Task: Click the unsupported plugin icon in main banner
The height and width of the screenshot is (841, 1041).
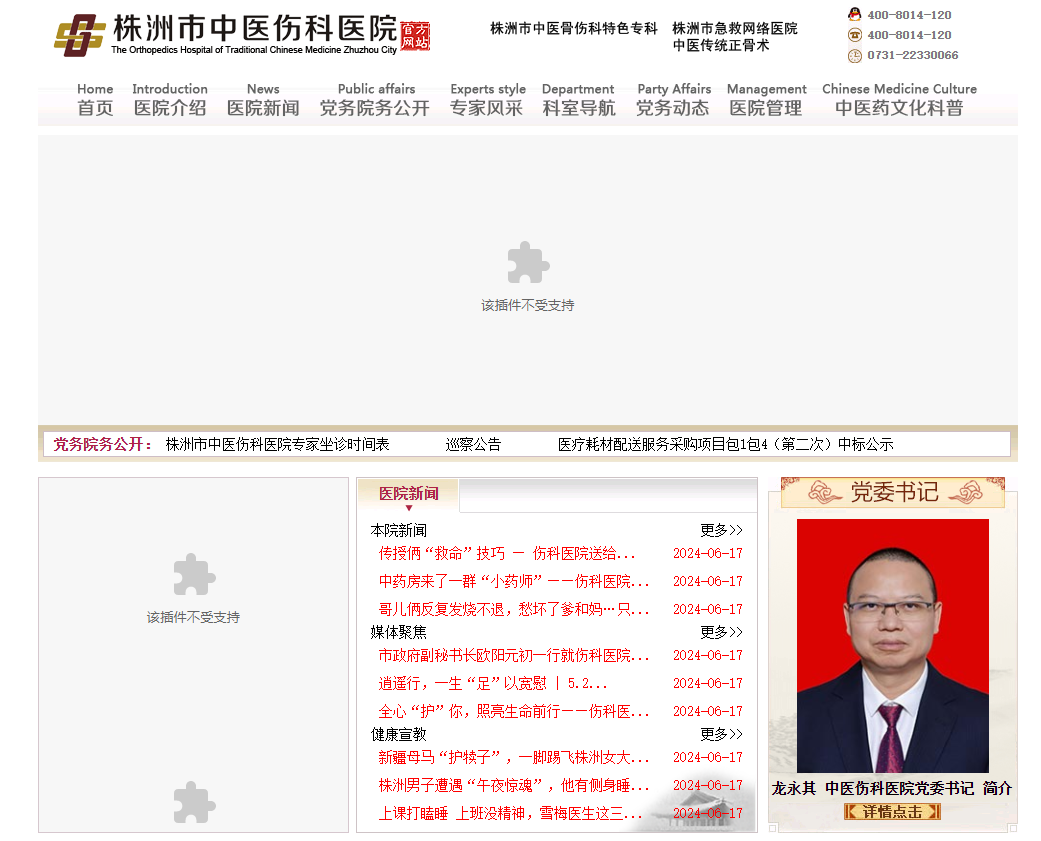Action: click(528, 263)
